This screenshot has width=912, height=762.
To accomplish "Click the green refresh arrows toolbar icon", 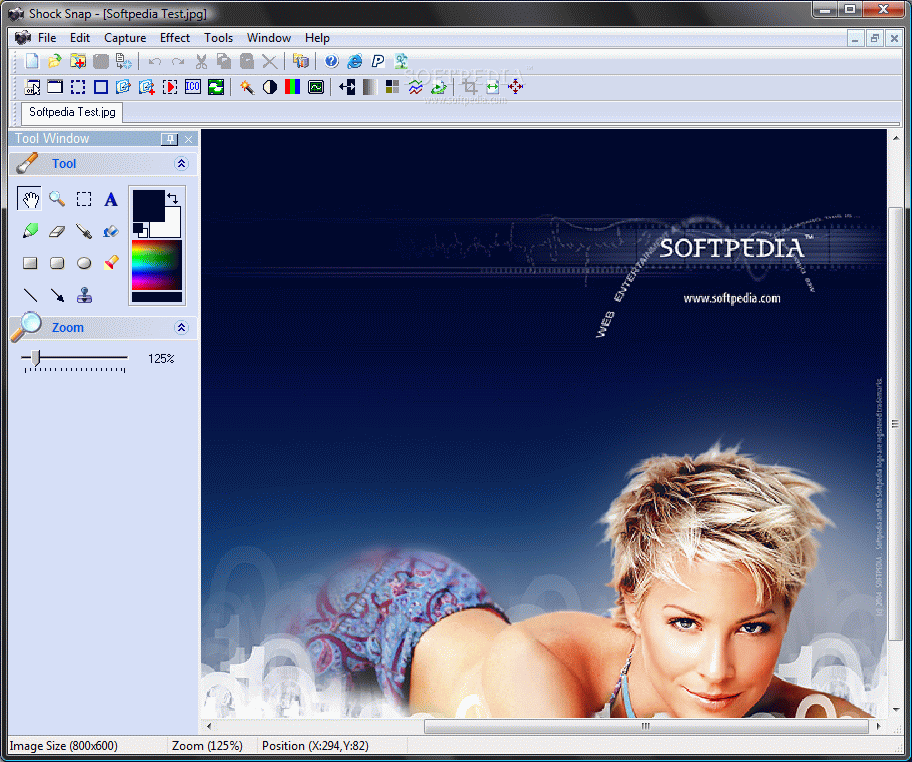I will [216, 87].
